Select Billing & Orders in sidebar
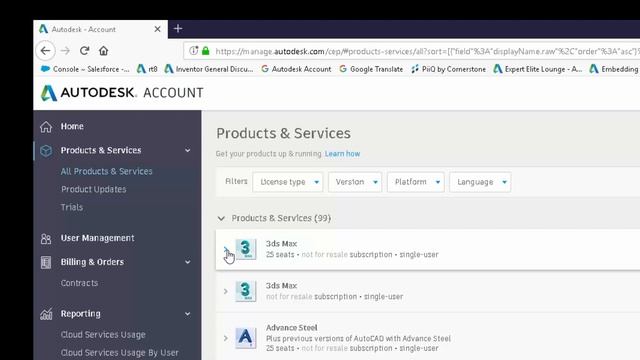 [92, 262]
